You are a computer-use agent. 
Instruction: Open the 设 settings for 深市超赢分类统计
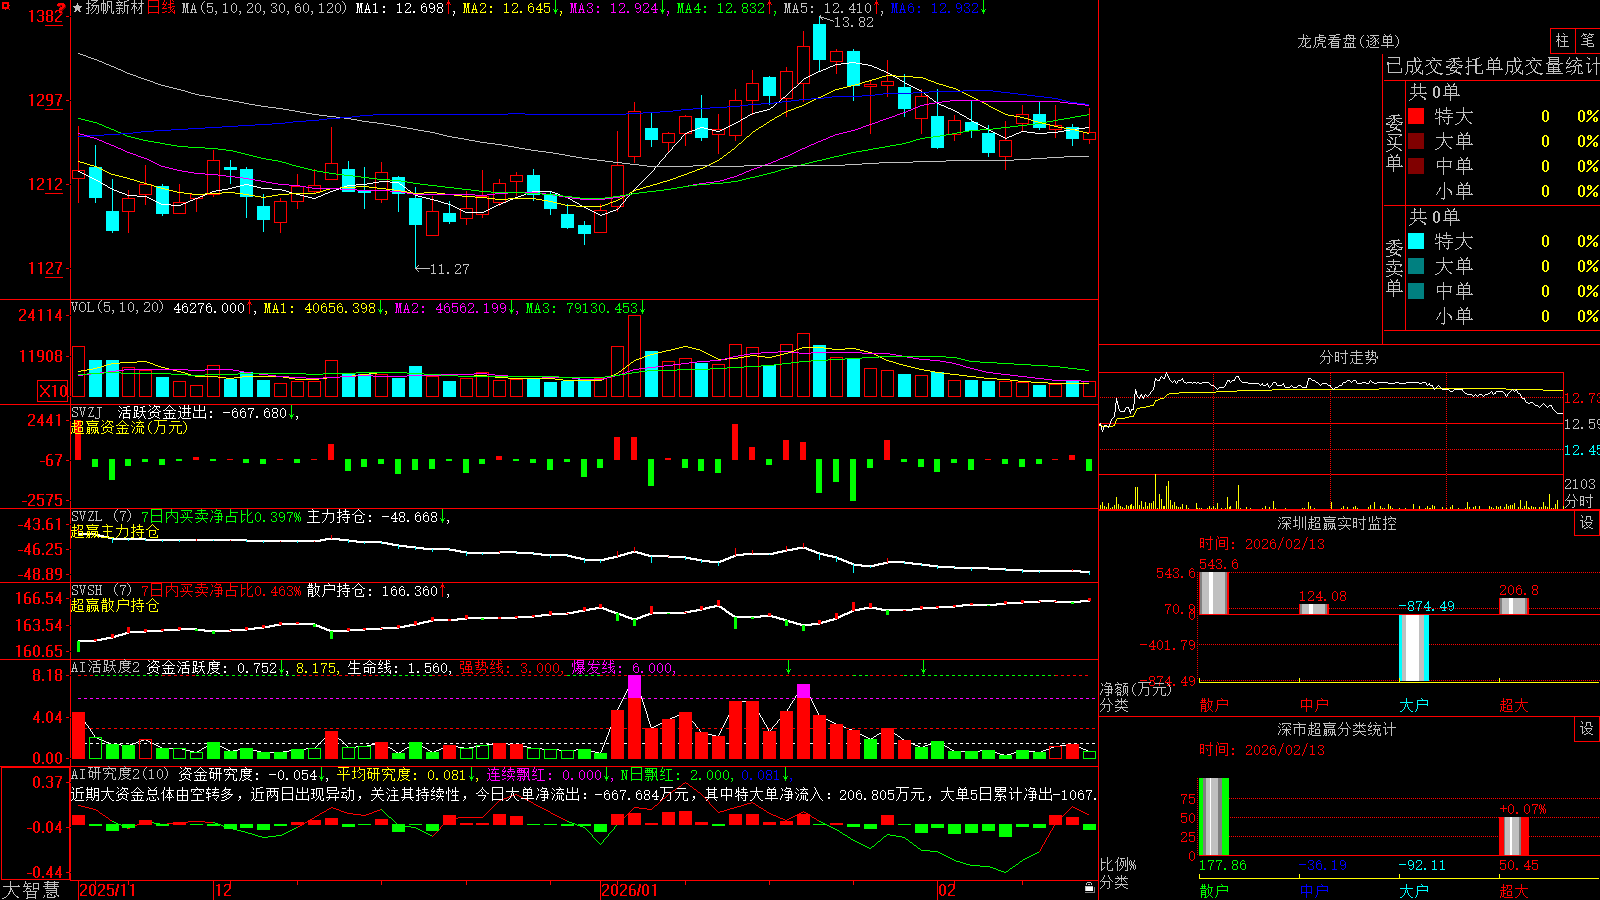[1587, 729]
